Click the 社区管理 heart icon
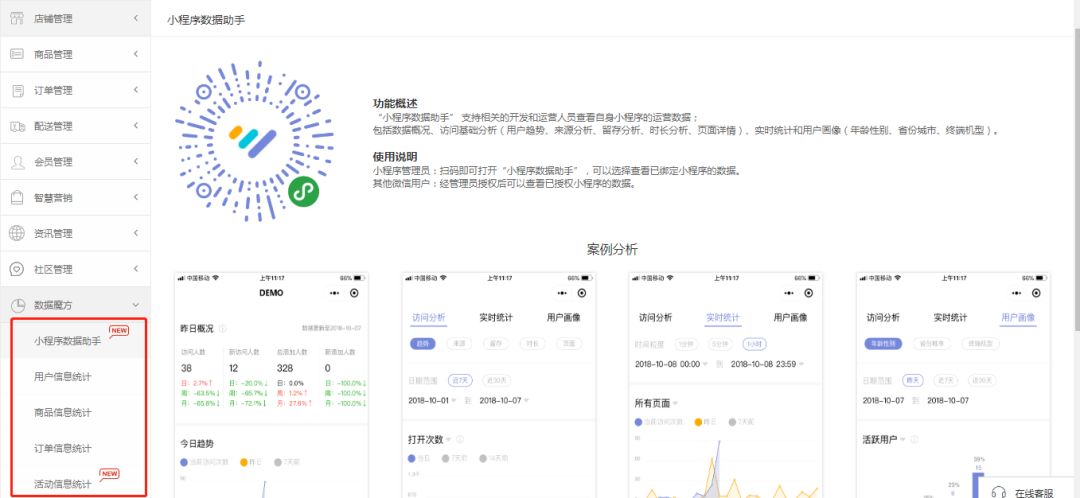The width and height of the screenshot is (1080, 498). click(17, 269)
